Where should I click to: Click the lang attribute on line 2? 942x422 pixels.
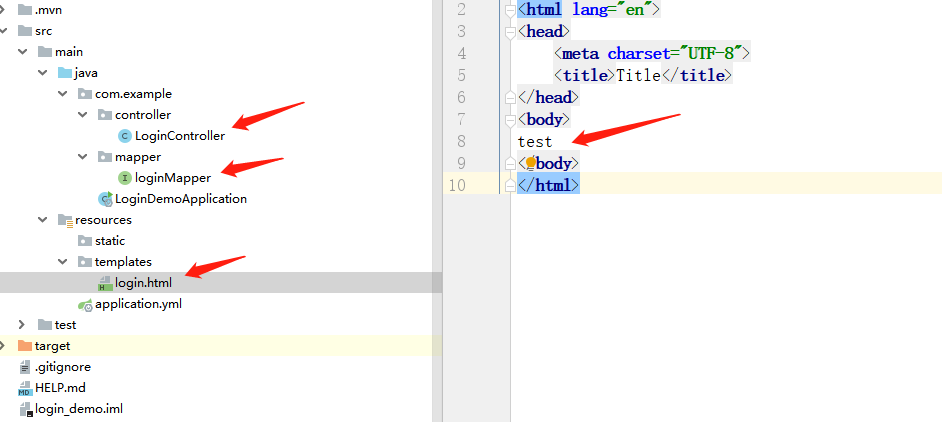pos(590,10)
